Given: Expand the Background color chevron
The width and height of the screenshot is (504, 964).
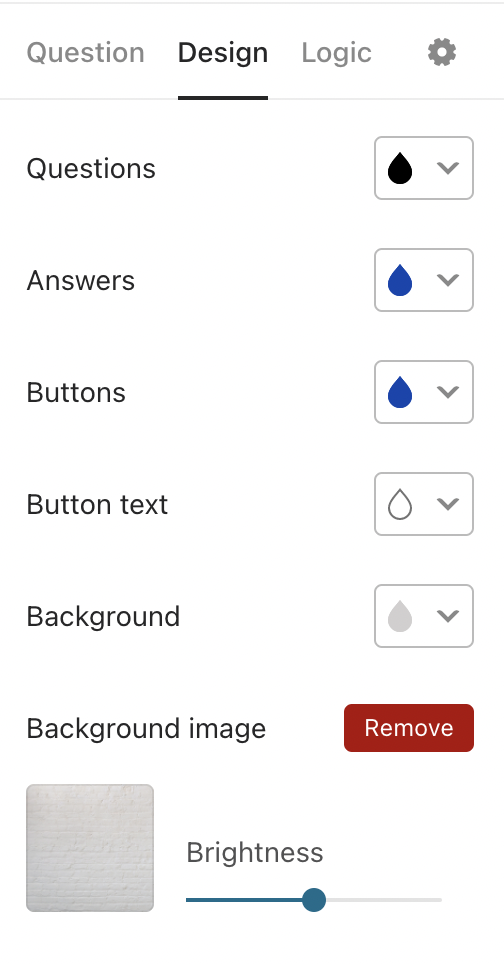Looking at the screenshot, I should [448, 615].
